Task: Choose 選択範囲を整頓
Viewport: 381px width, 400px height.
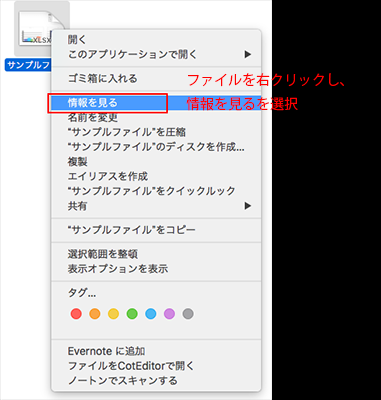Action: click(x=156, y=254)
